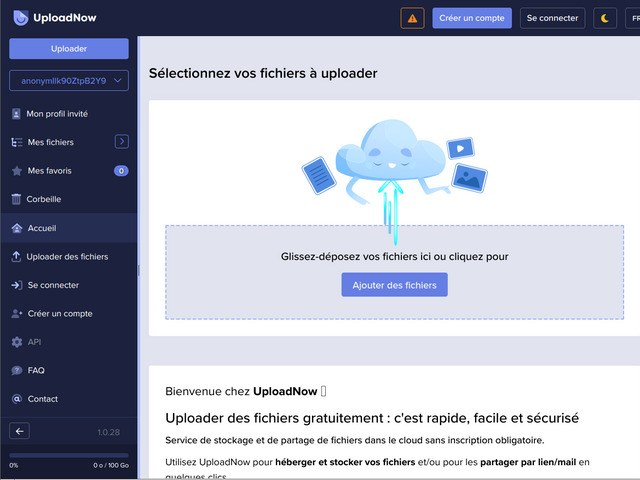Viewport: 640px width, 480px height.
Task: Select Corbeille menu label
Action: click(x=44, y=199)
